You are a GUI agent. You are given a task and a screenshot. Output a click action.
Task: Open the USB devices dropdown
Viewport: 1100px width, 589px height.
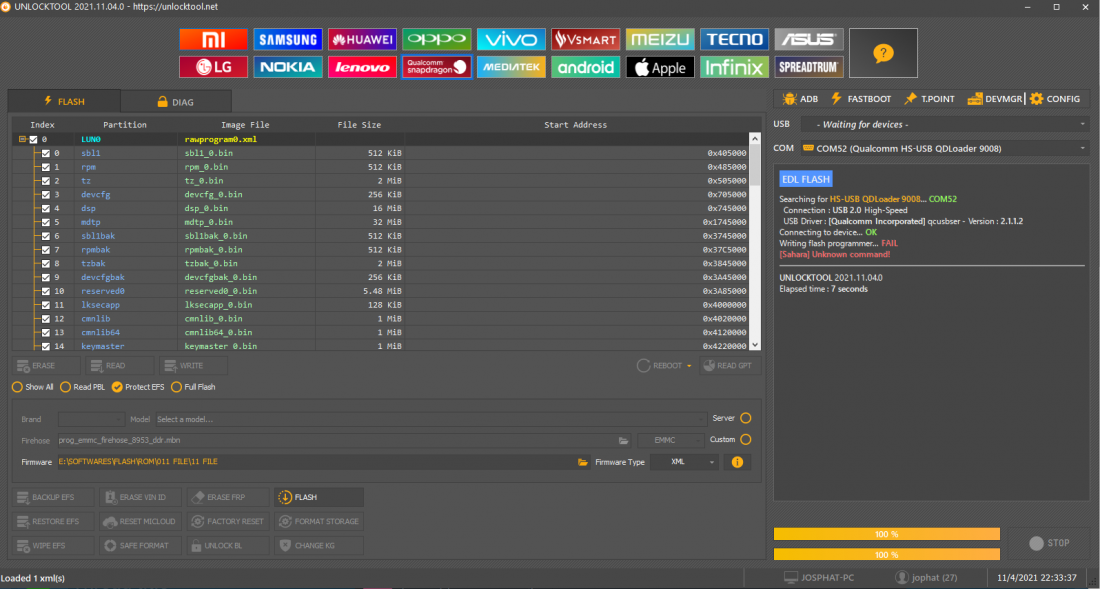coord(944,124)
